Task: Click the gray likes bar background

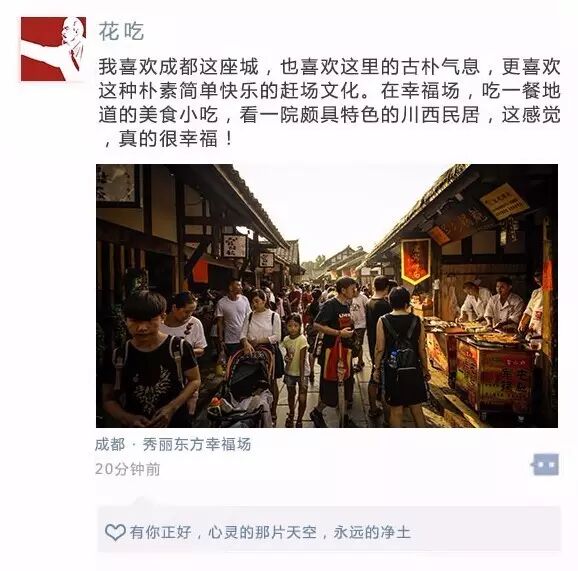Action: tap(329, 529)
